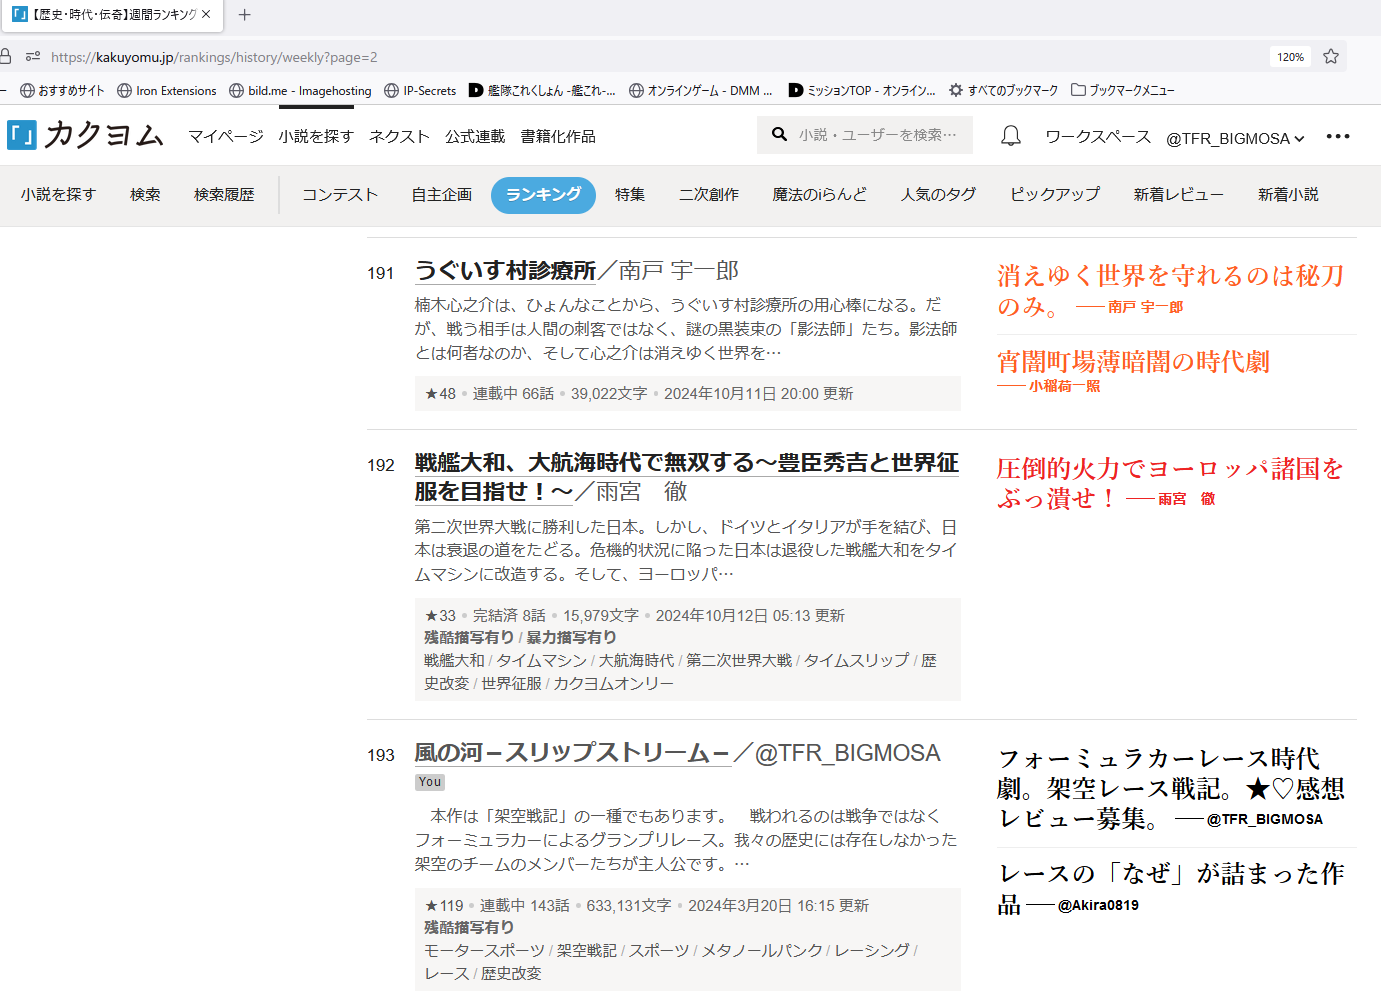1381x1008 pixels.
Task: Open a new browser tab with plus
Action: 245,15
